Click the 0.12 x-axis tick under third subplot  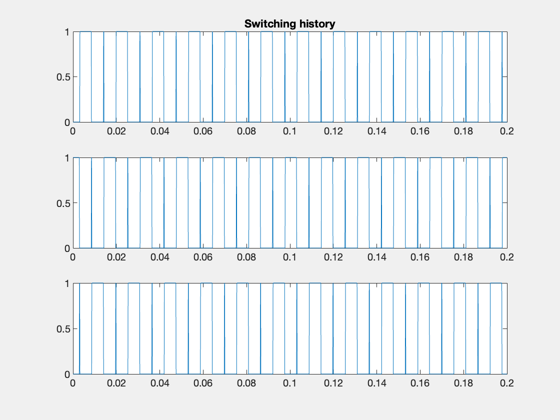(333, 383)
